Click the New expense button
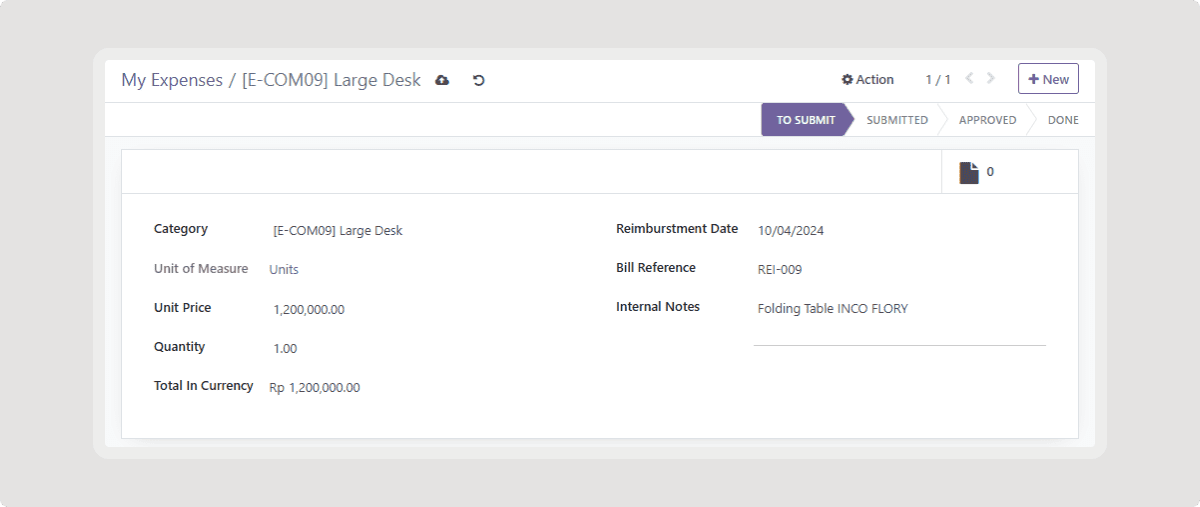Viewport: 1200px width, 507px height. coord(1048,79)
